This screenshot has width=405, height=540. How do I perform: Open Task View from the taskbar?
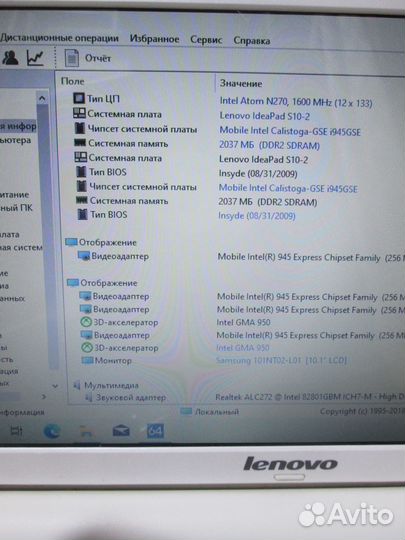[16, 430]
